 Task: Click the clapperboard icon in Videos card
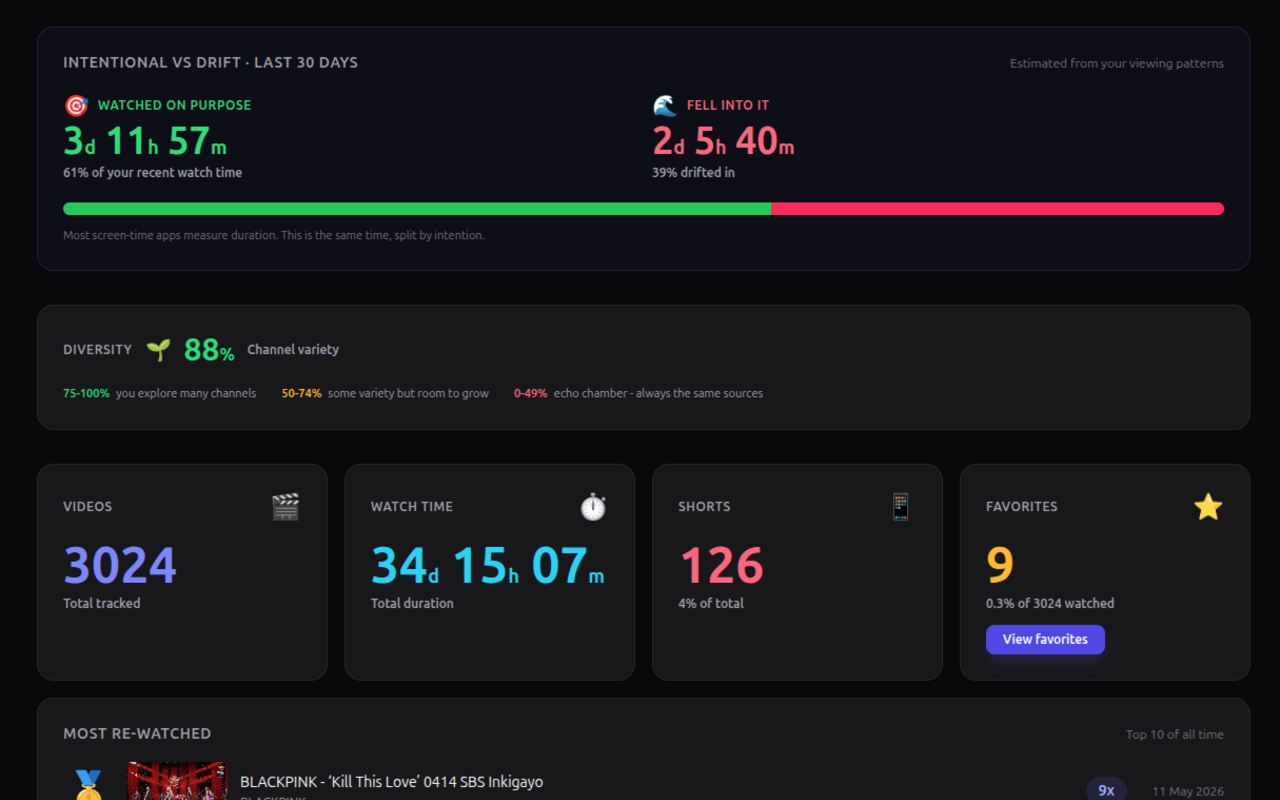pyautogui.click(x=285, y=507)
